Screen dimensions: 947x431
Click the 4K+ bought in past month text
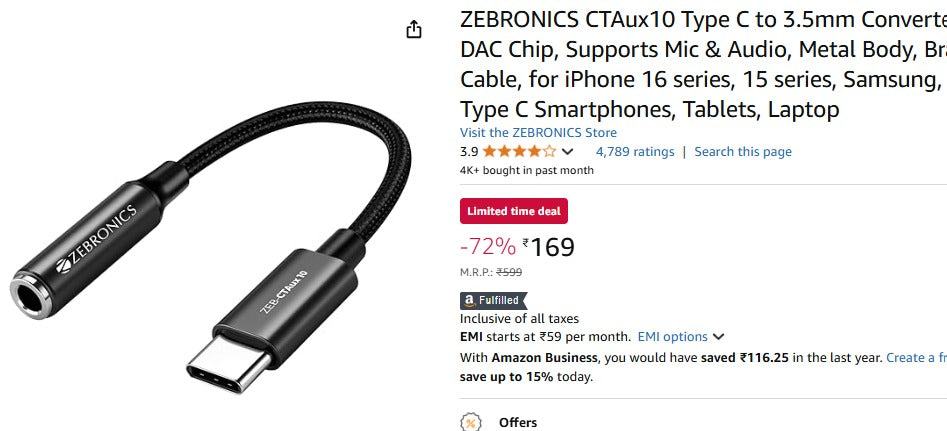[526, 170]
